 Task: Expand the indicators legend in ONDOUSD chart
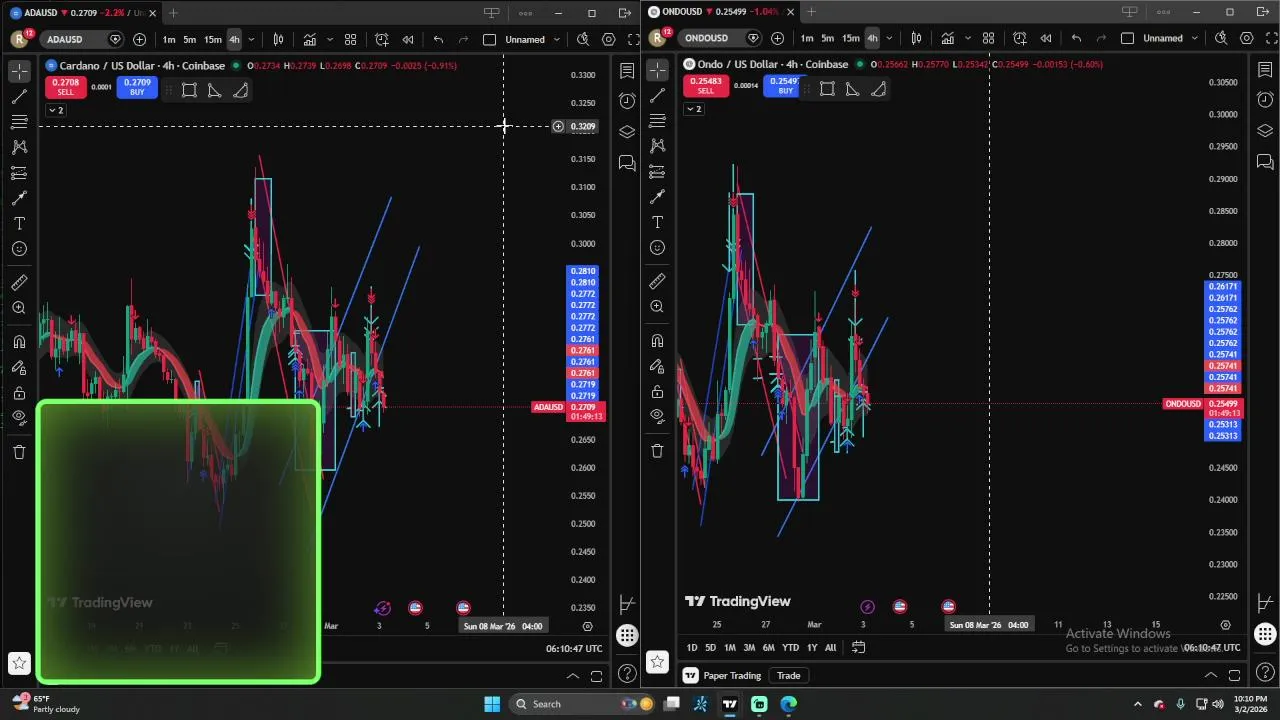coord(693,108)
